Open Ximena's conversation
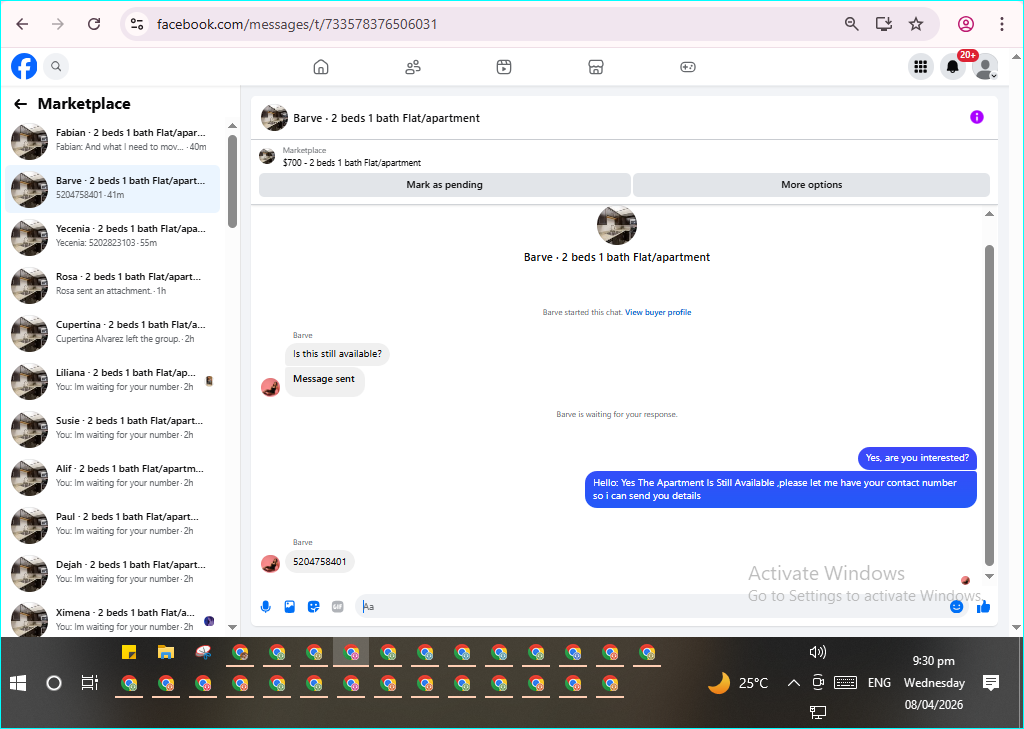Image resolution: width=1024 pixels, height=729 pixels. 112,619
